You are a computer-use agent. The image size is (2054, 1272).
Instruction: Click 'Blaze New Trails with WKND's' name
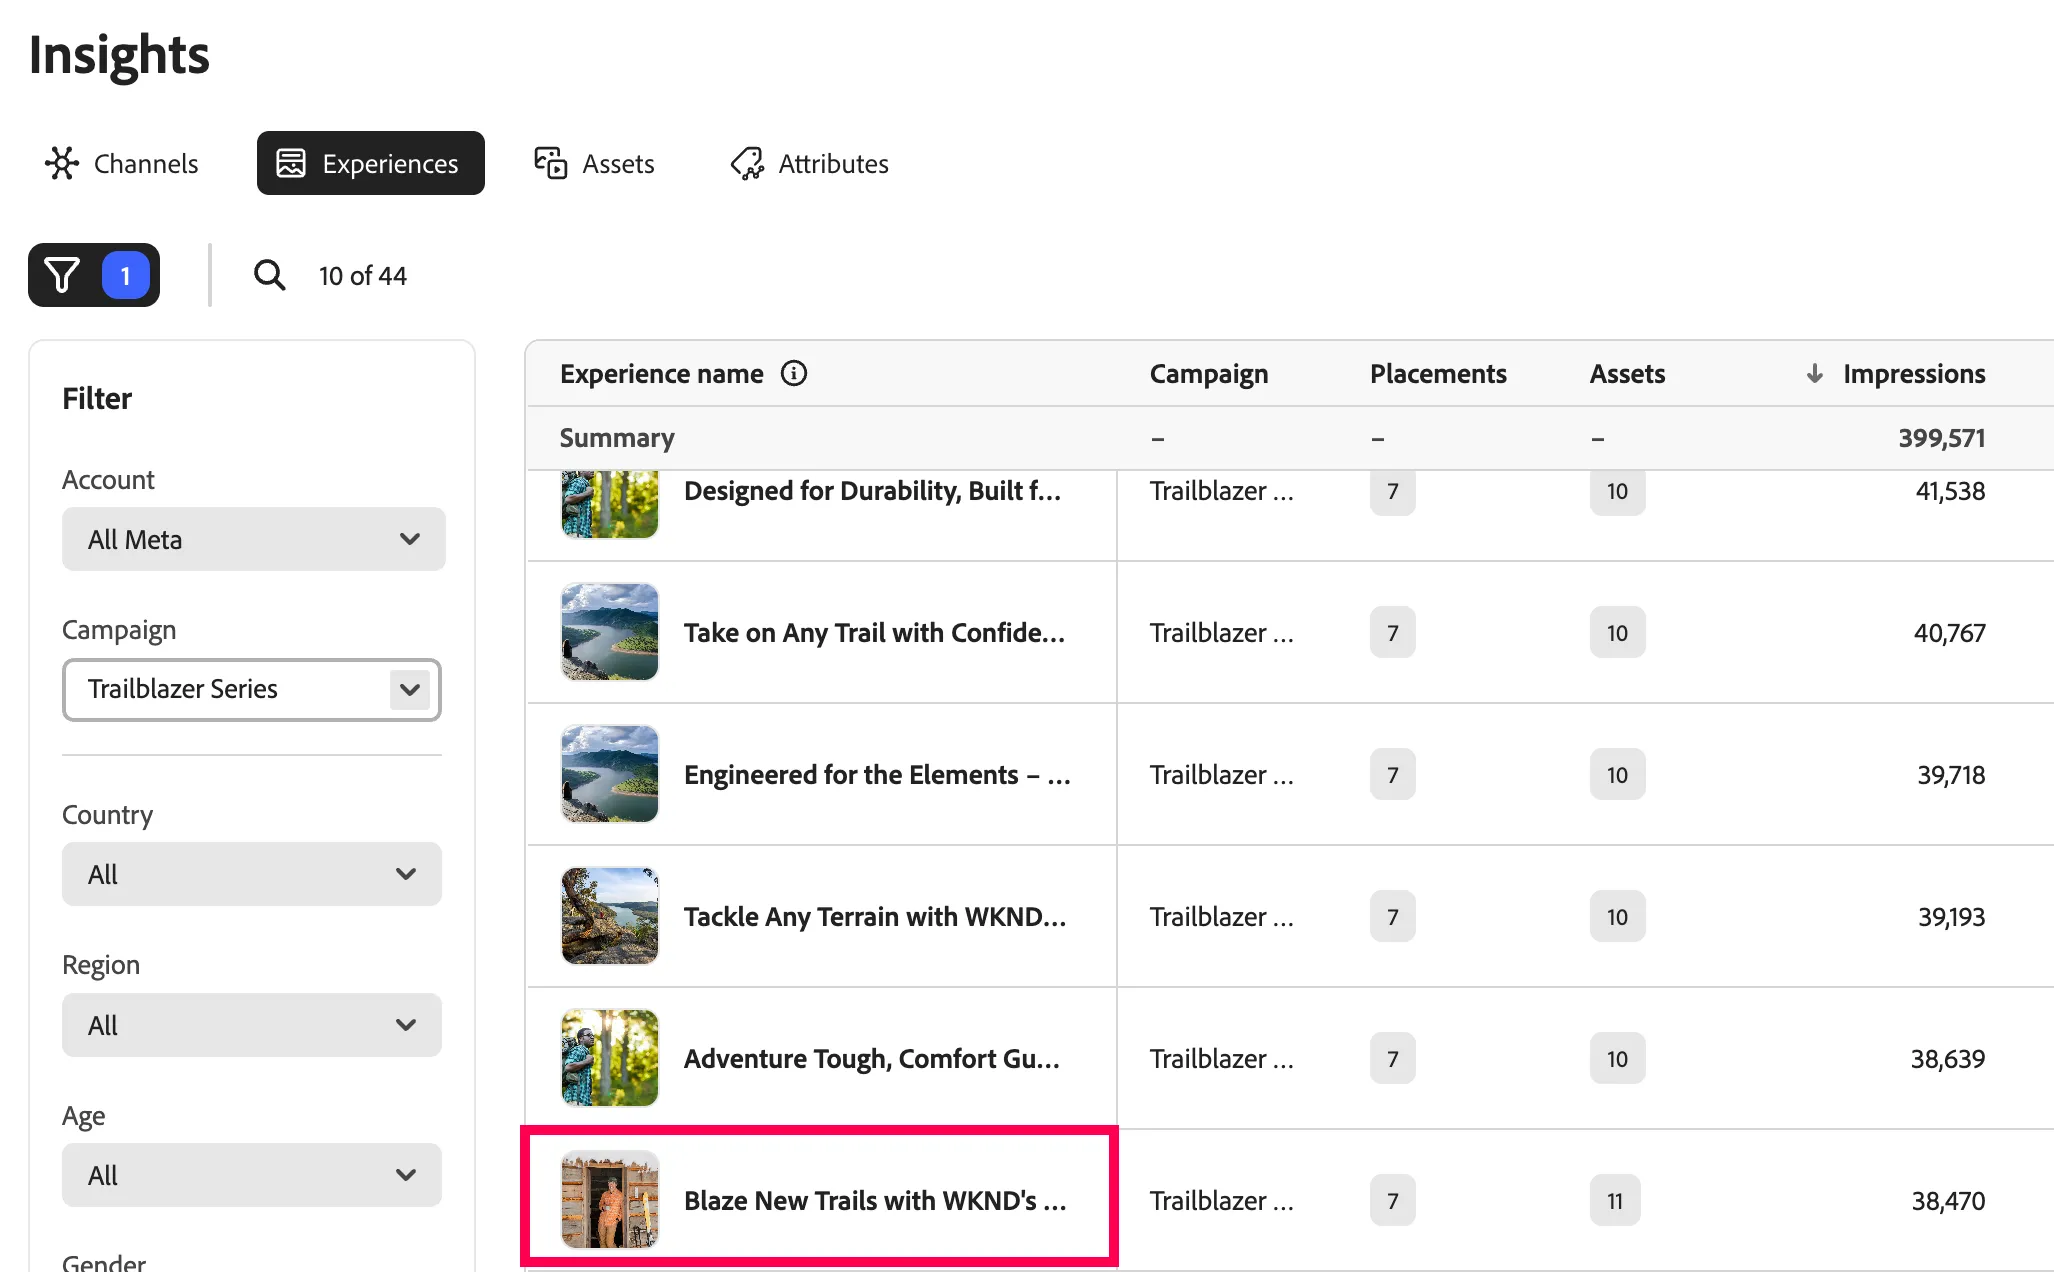(875, 1201)
